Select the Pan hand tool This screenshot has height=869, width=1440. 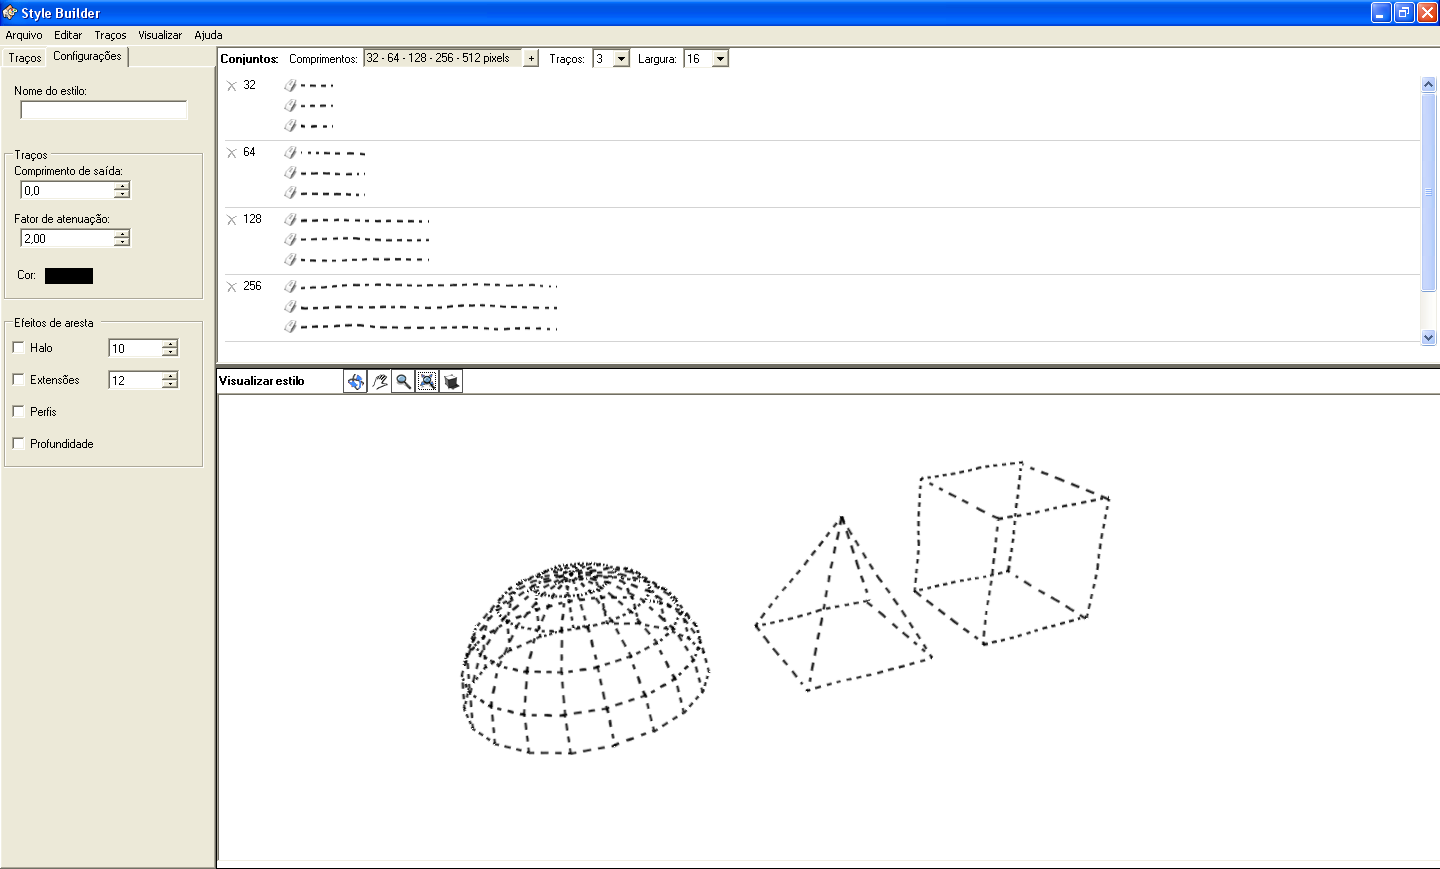click(x=379, y=381)
